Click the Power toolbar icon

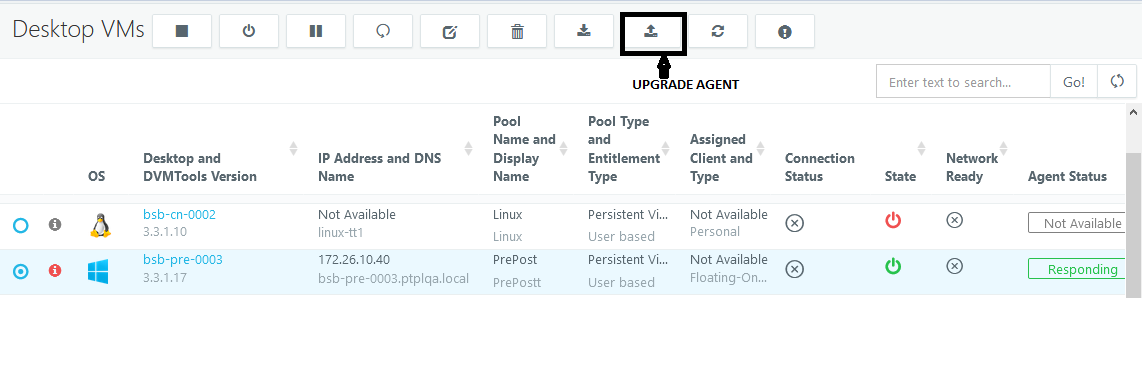[x=249, y=31]
